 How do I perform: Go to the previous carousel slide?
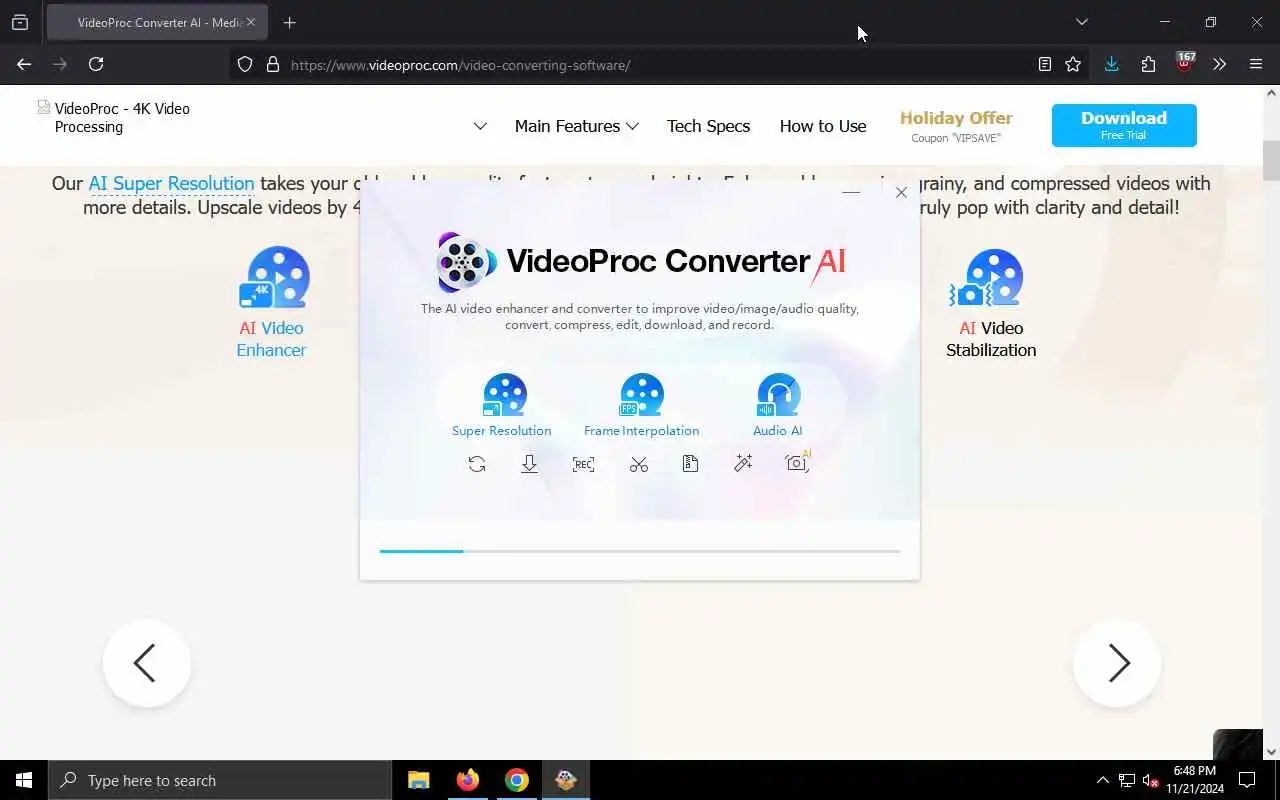pos(146,663)
